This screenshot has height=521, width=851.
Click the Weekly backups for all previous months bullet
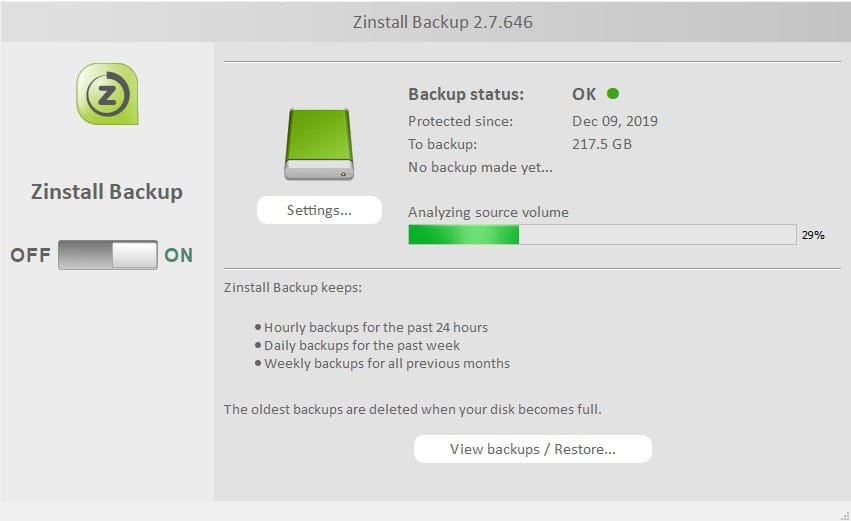click(382, 363)
